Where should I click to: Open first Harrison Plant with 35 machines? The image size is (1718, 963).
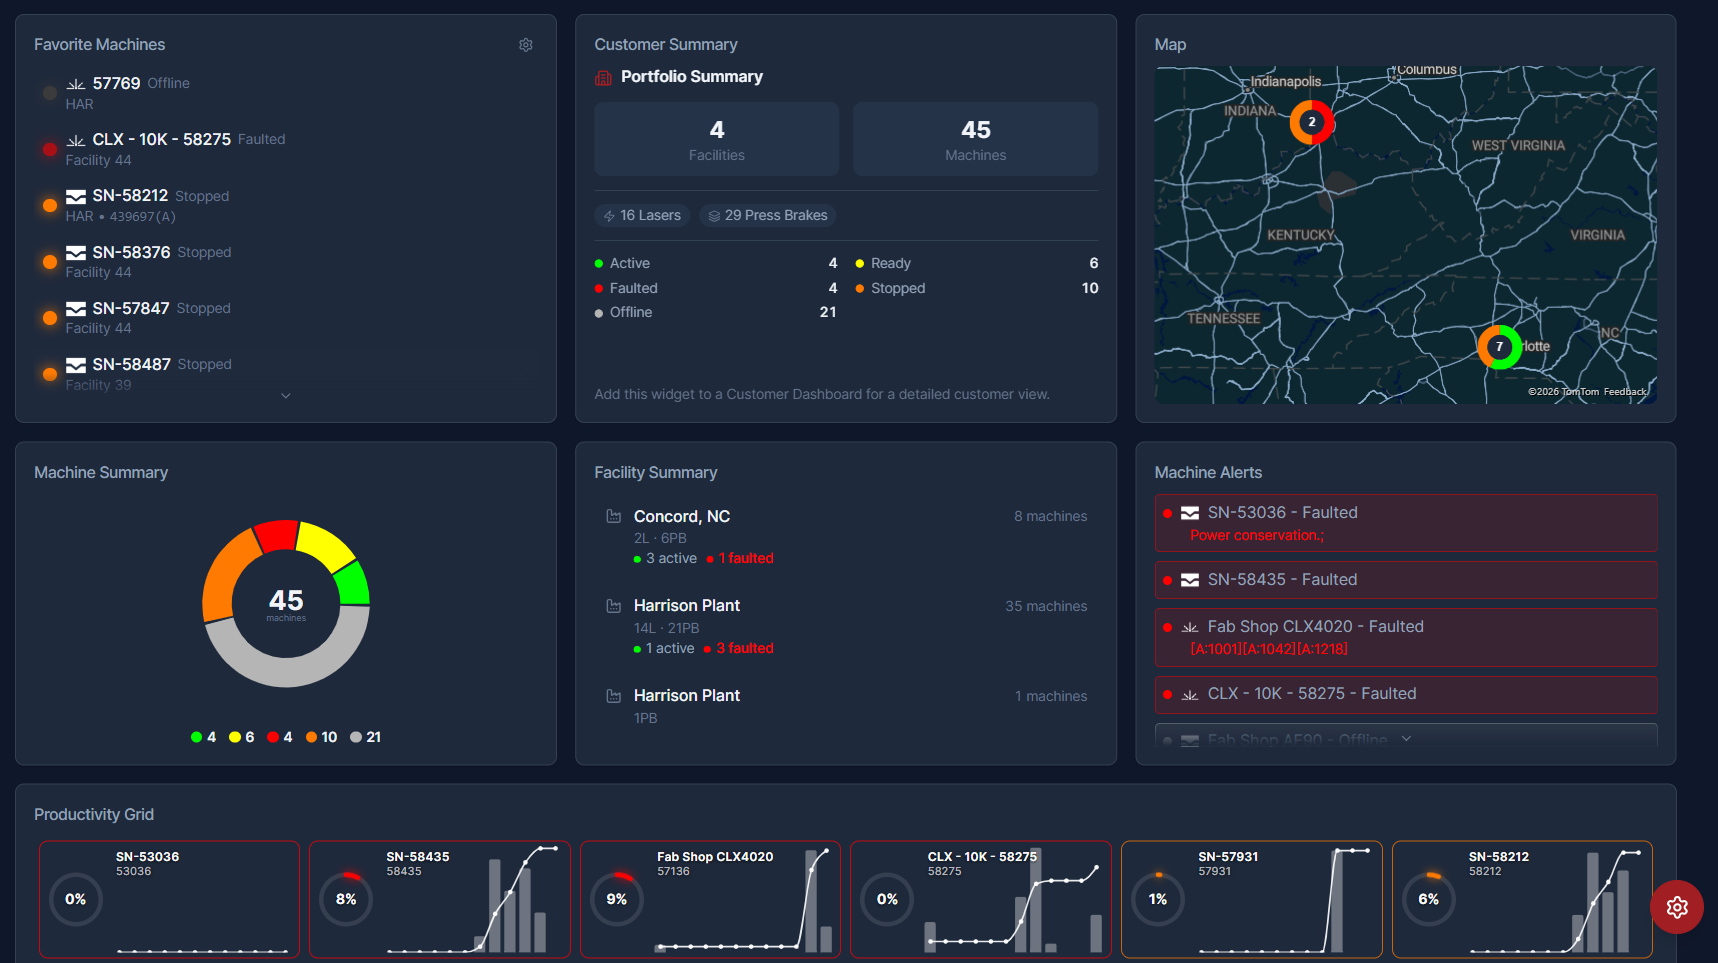tap(846, 626)
